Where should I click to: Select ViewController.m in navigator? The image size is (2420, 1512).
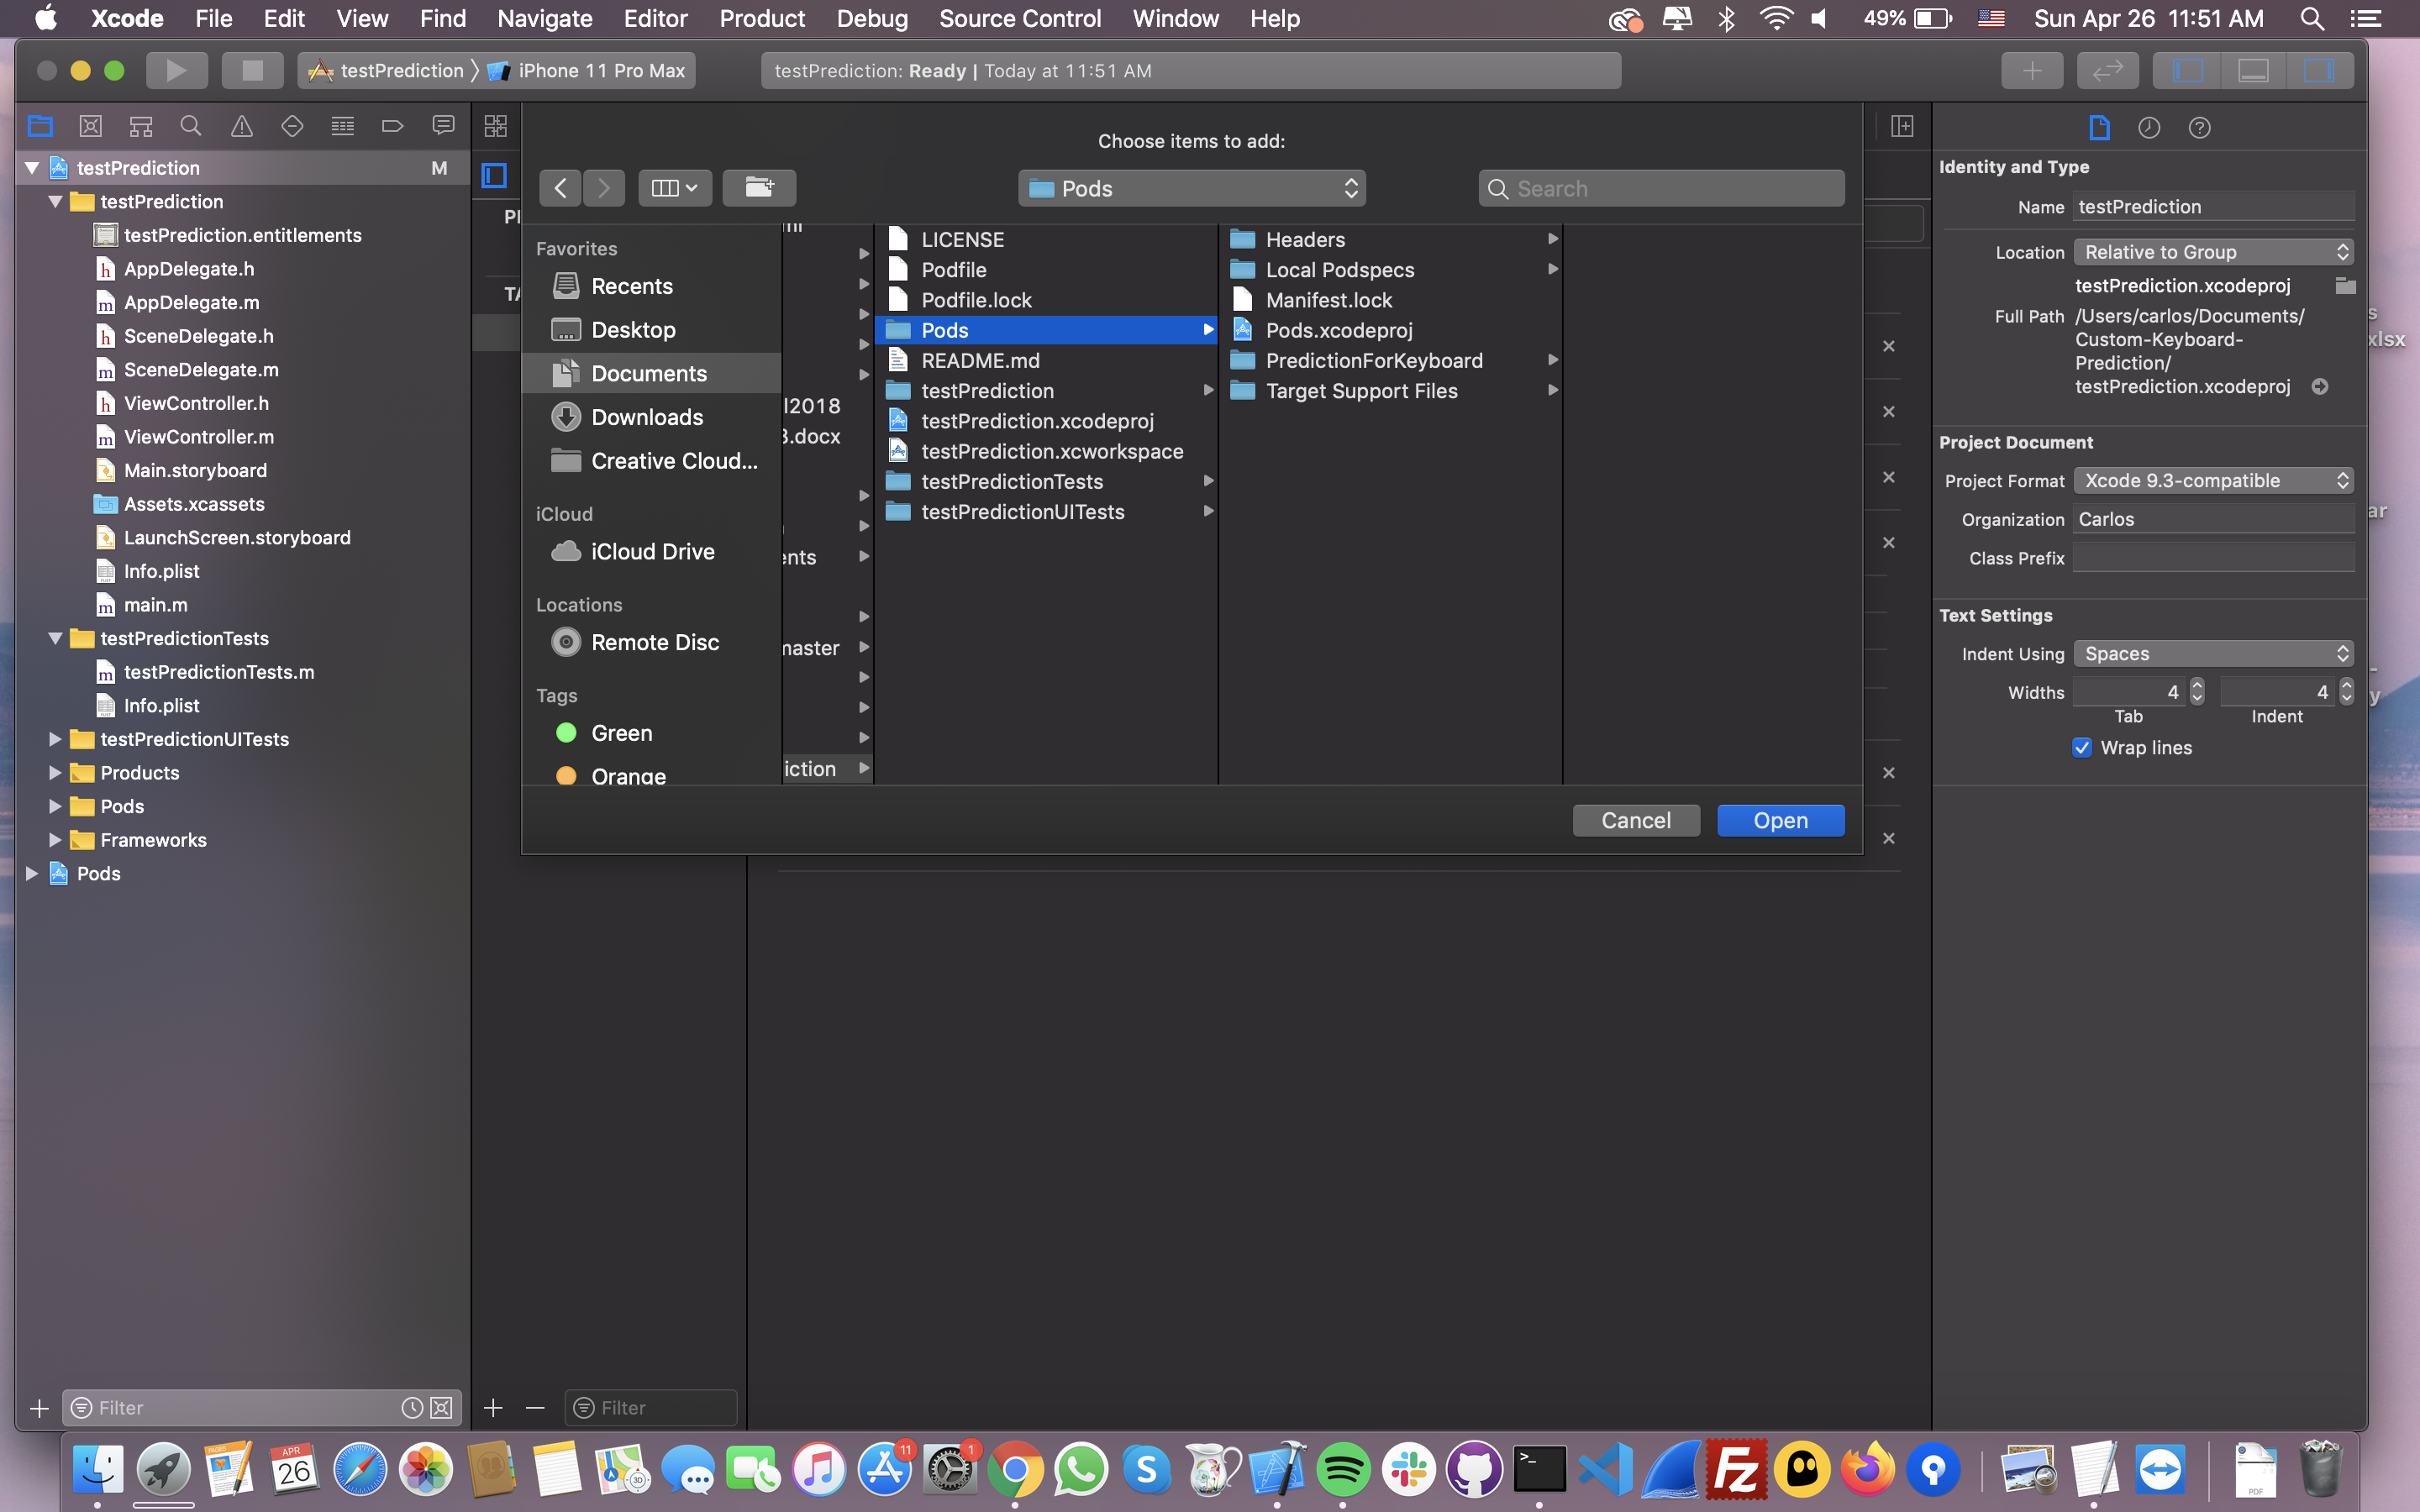[x=198, y=437]
